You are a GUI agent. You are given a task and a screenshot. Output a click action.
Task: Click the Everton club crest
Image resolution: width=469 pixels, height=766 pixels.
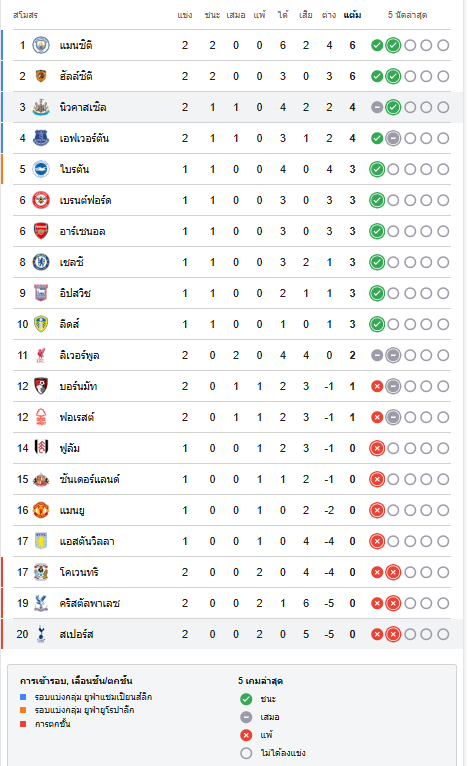click(x=41, y=138)
